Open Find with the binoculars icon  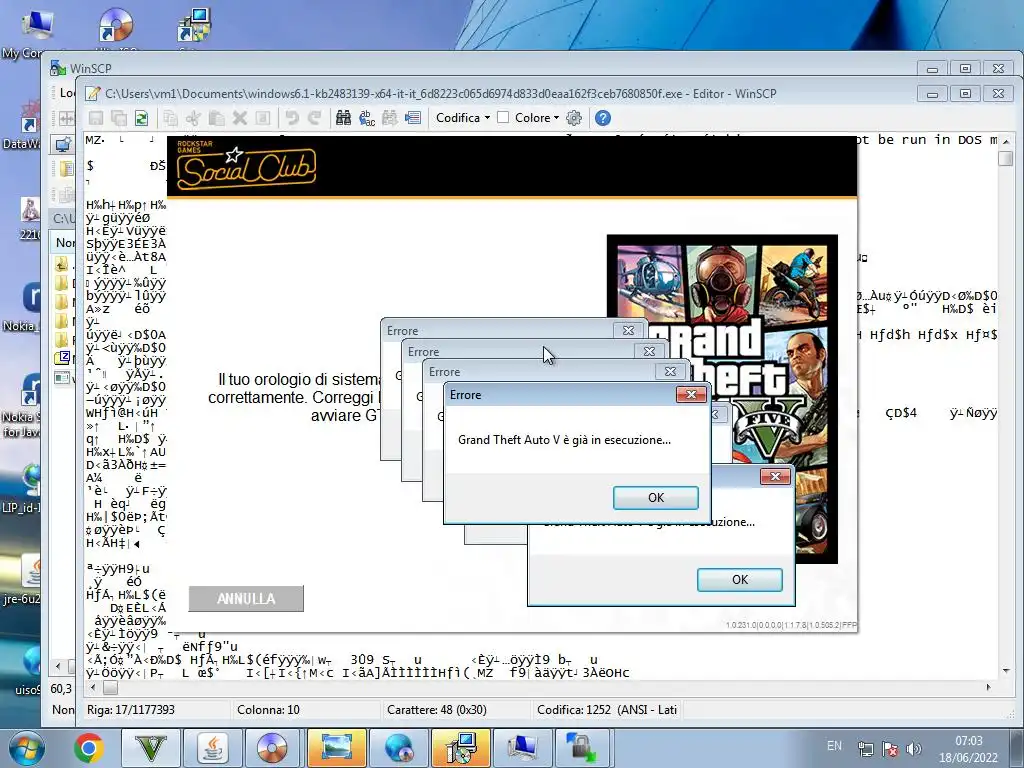point(344,118)
